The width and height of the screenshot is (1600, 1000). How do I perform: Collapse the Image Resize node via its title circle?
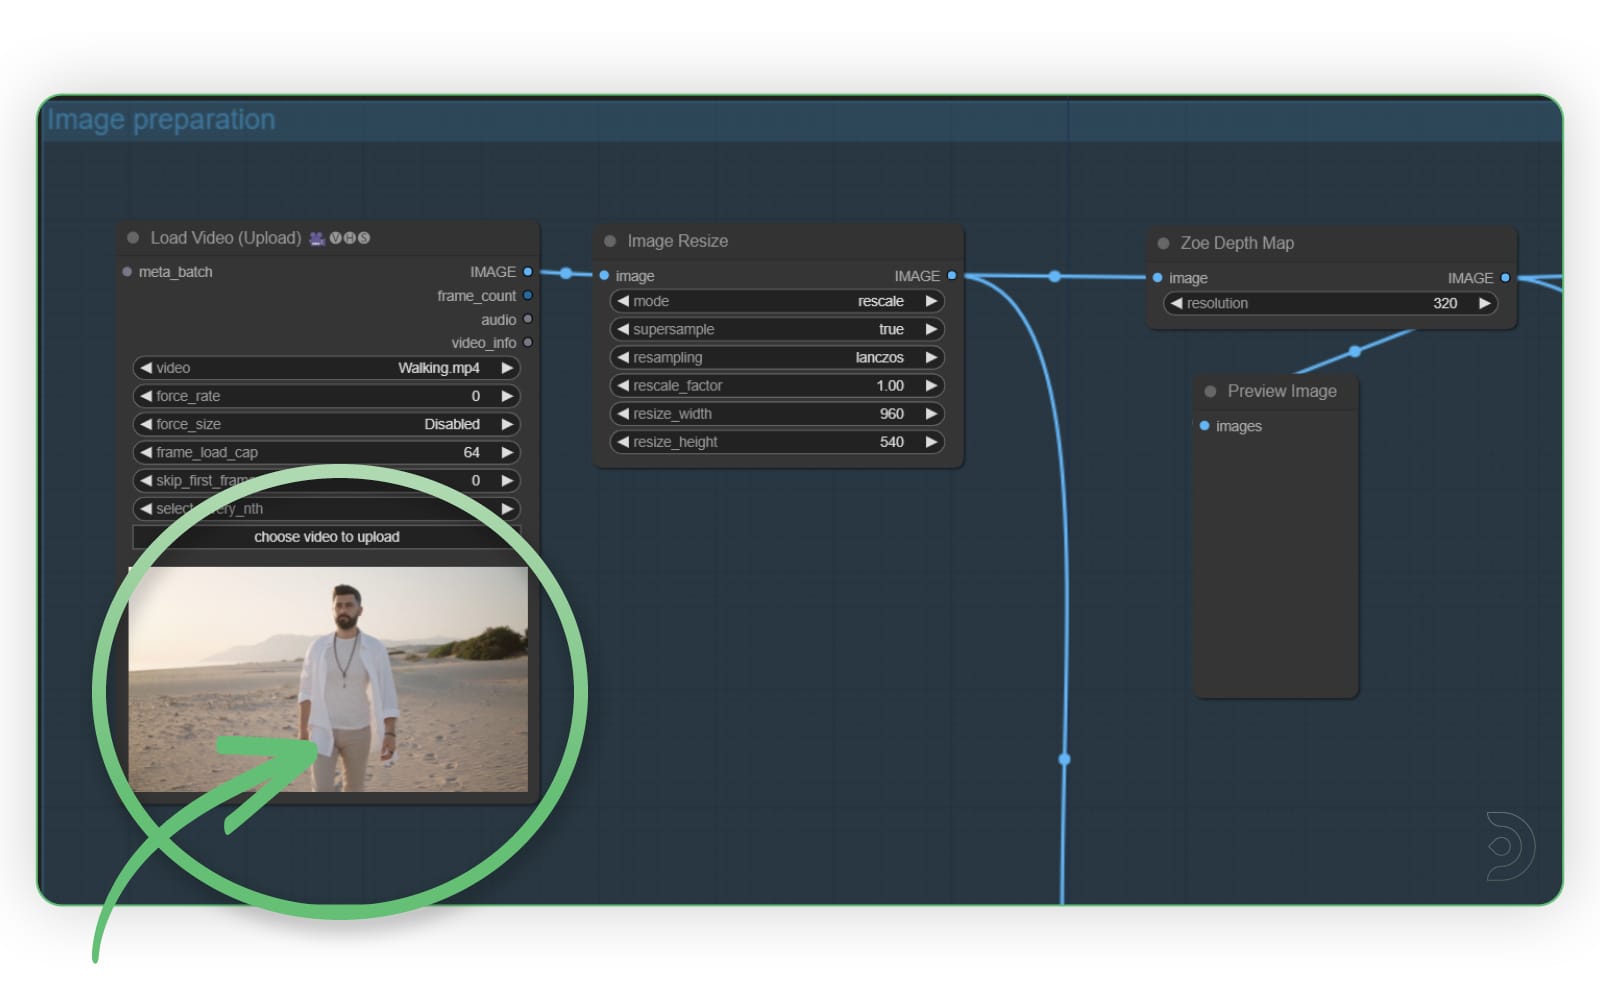tap(609, 241)
